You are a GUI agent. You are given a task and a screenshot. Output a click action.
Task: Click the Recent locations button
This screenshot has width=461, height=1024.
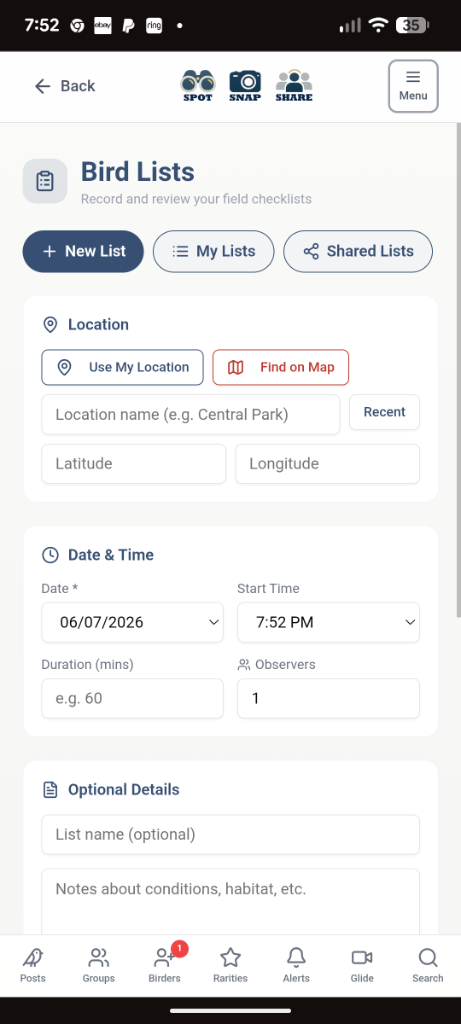(385, 412)
